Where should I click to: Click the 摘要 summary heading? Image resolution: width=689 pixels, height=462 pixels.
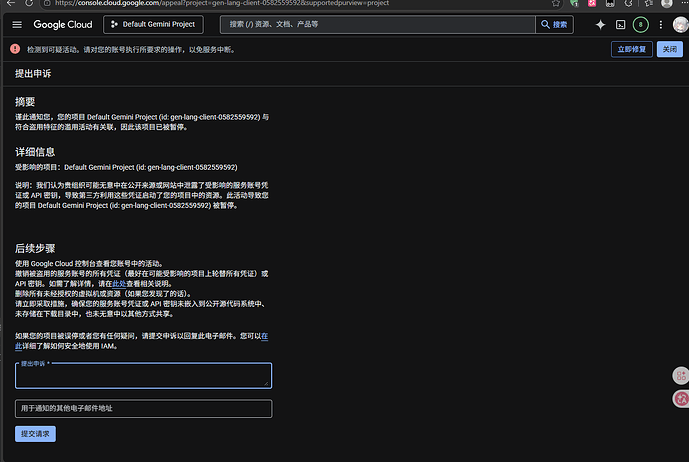[x=25, y=102]
